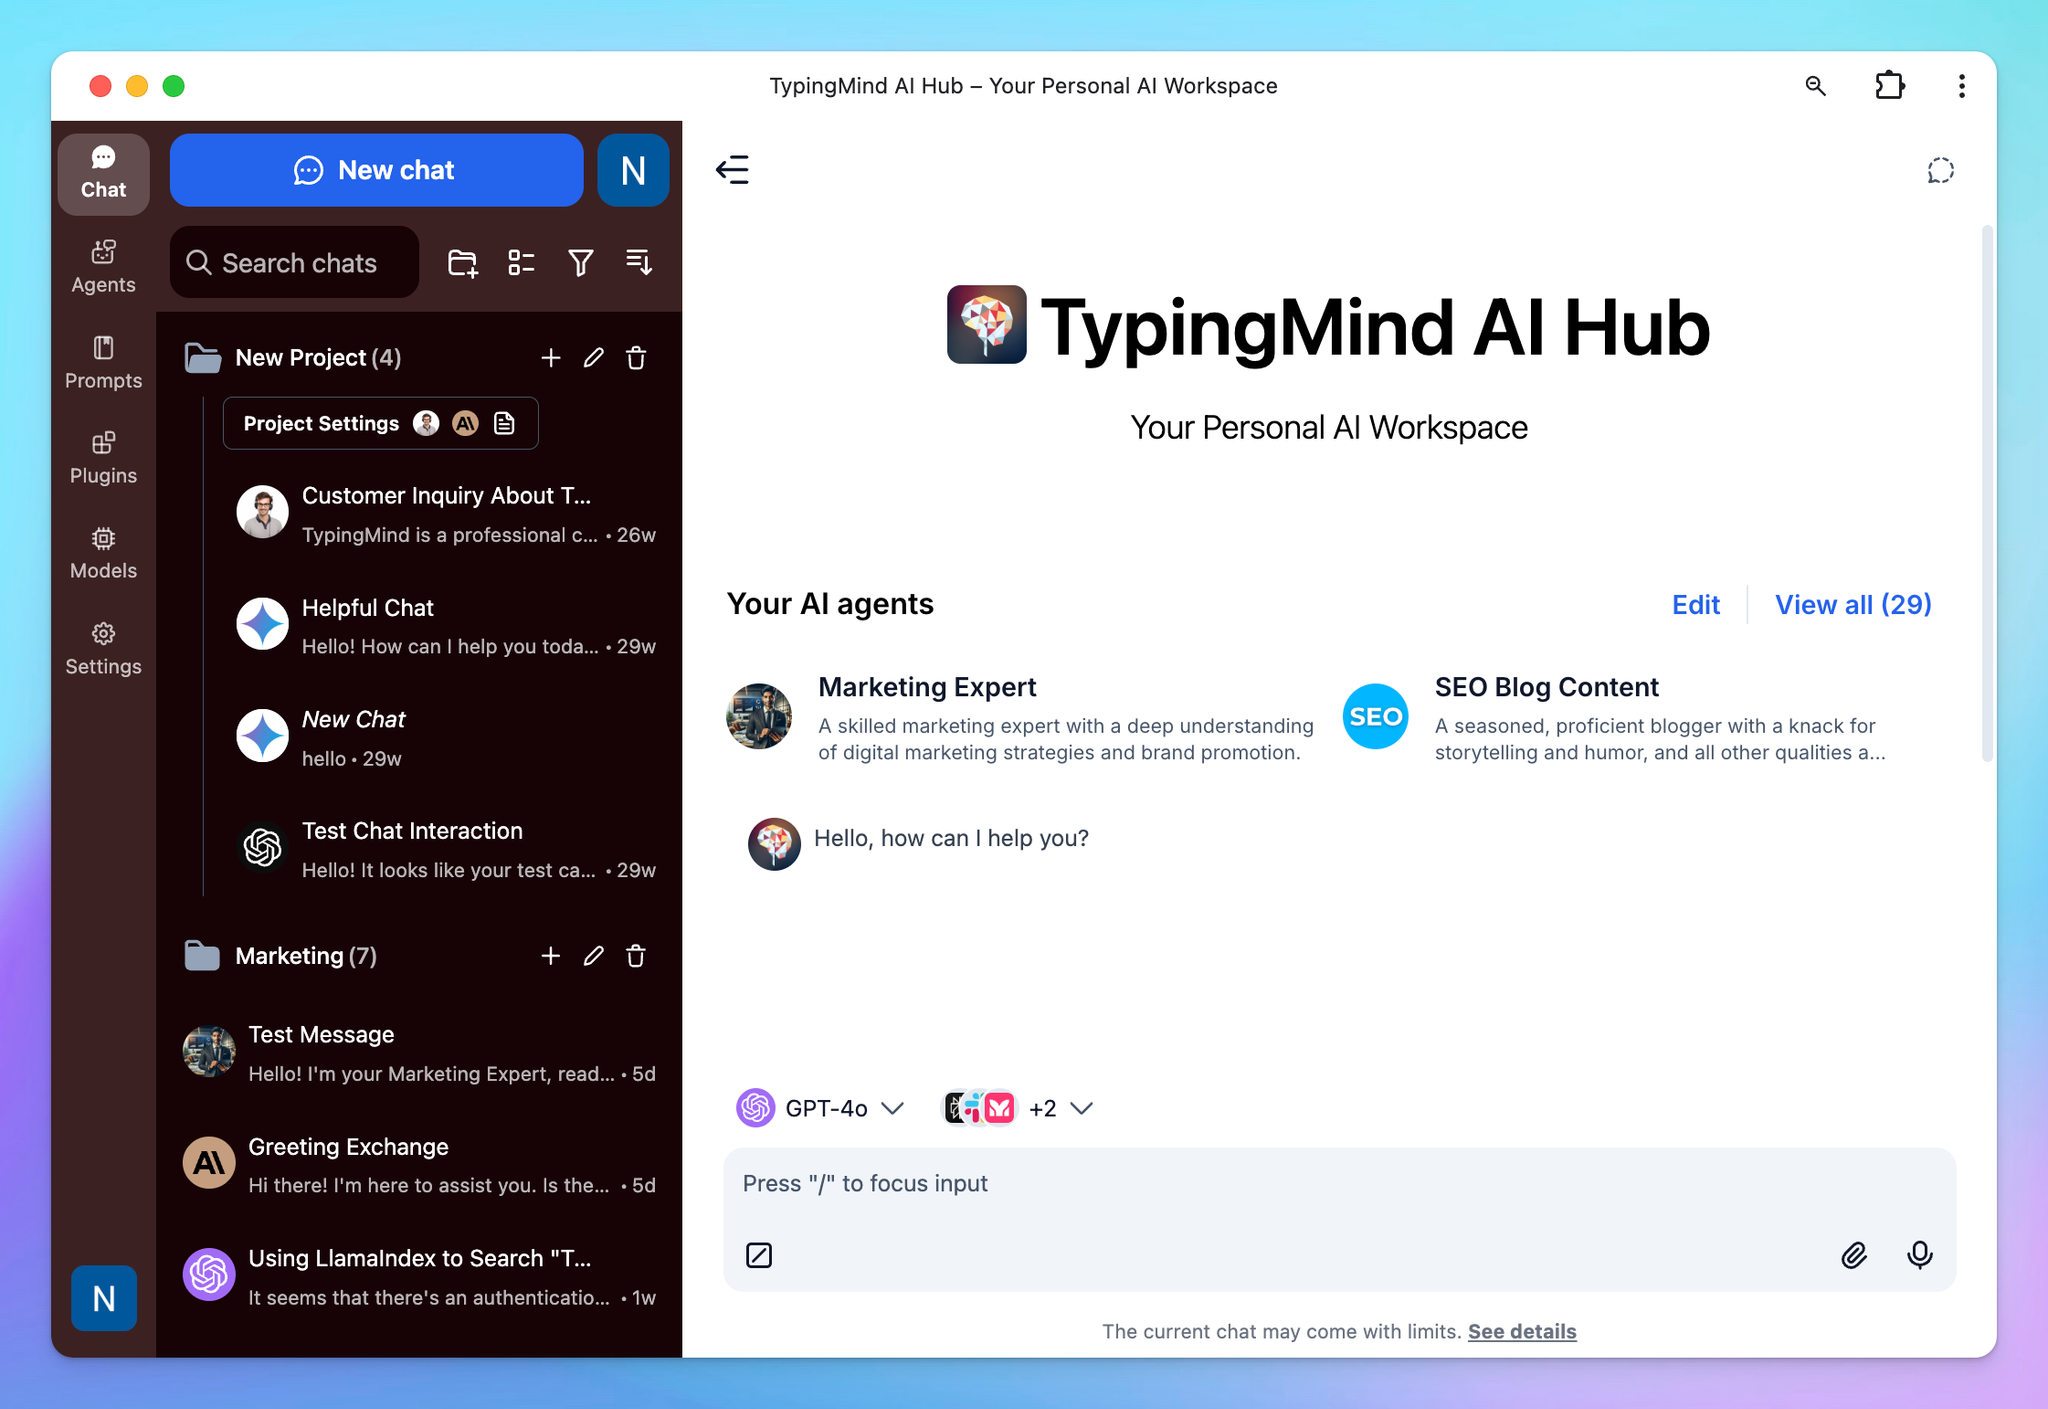Open the GPT-4o model selector dropdown

click(821, 1108)
